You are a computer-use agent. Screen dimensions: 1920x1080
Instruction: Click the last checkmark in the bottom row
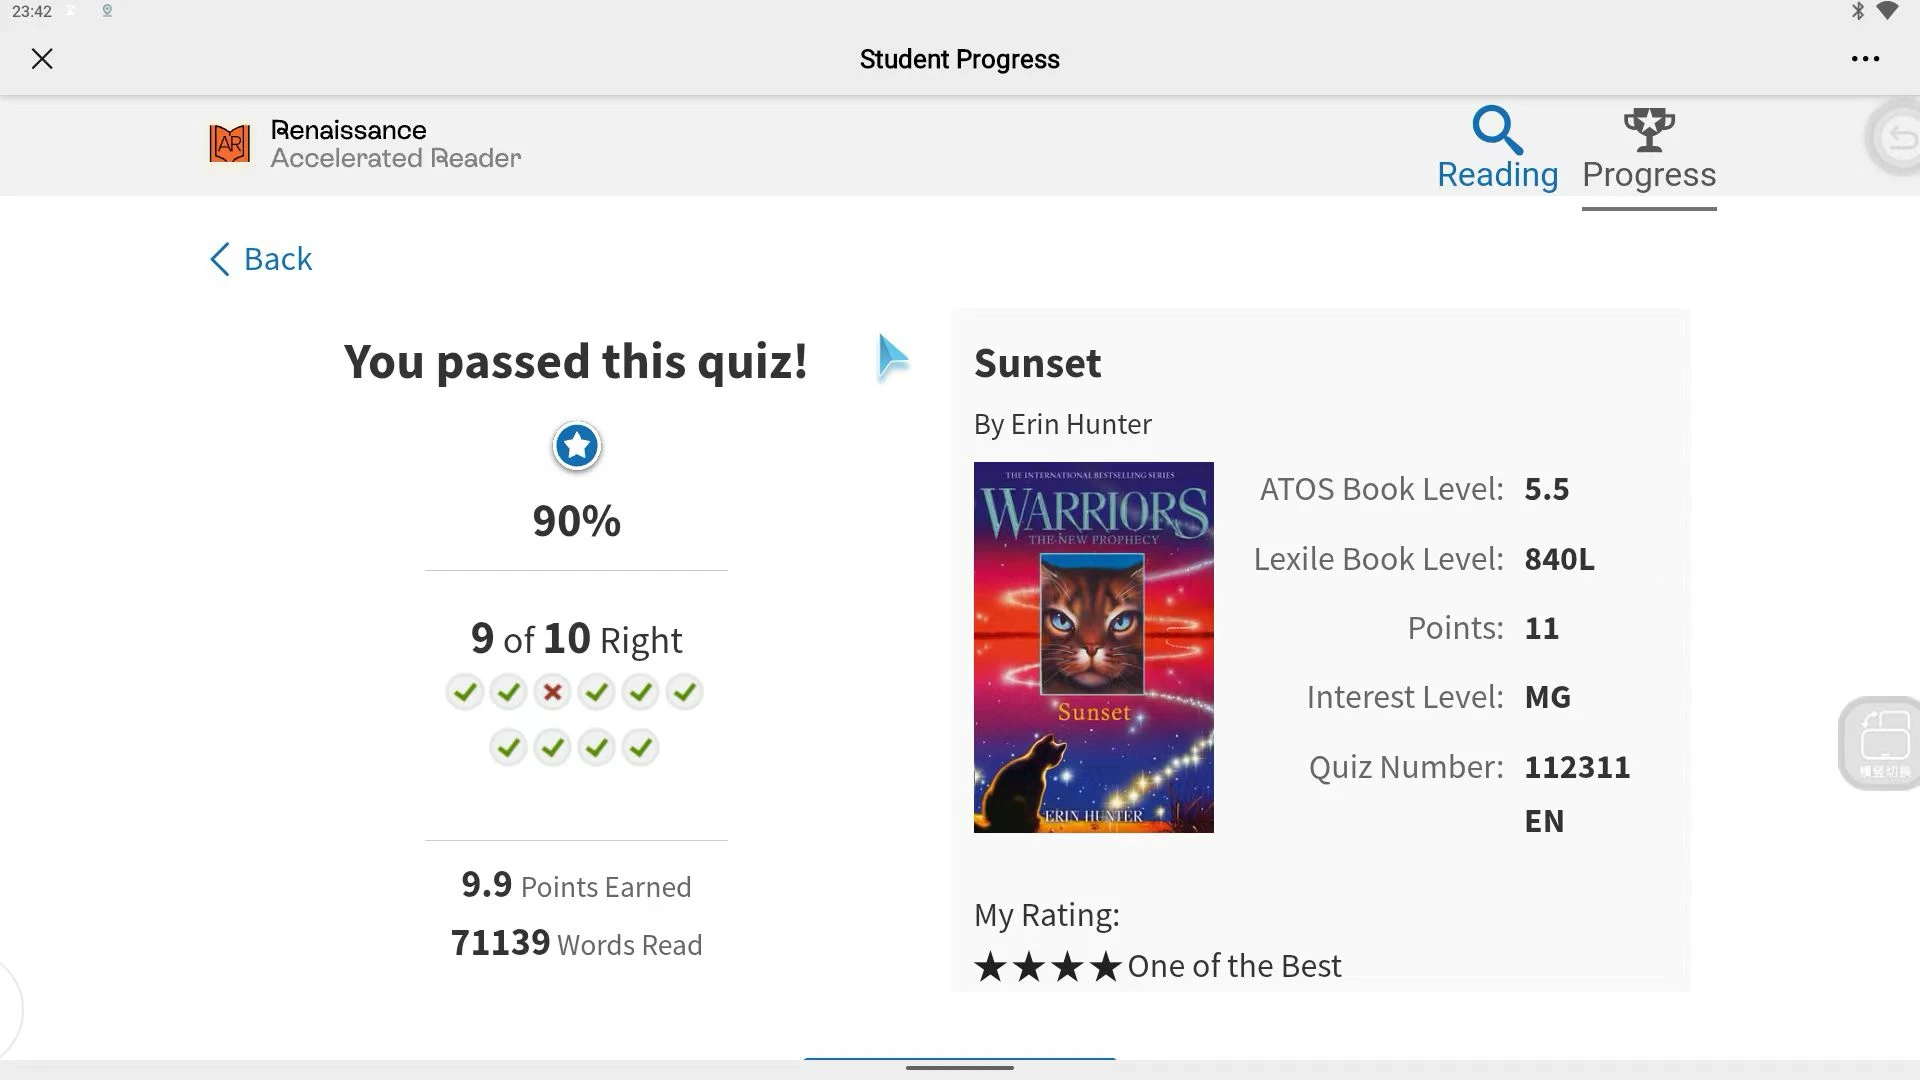pyautogui.click(x=640, y=748)
